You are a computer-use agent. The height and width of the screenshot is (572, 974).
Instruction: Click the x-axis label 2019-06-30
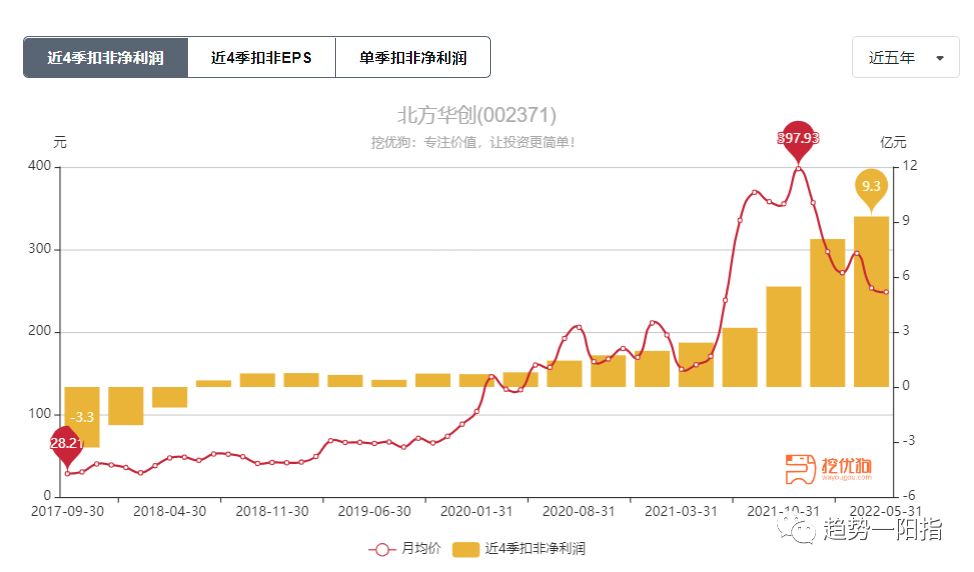[375, 511]
